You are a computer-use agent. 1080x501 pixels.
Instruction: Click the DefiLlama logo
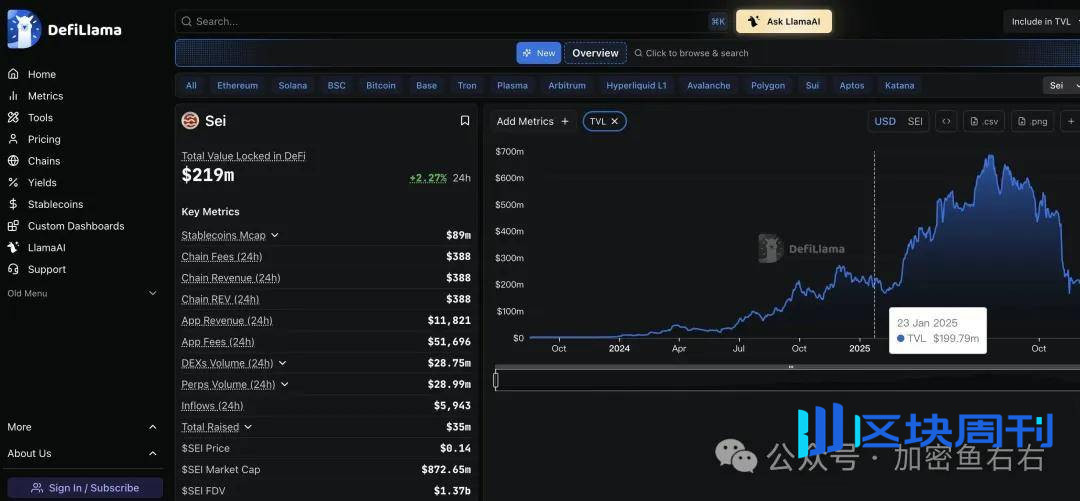coord(64,29)
